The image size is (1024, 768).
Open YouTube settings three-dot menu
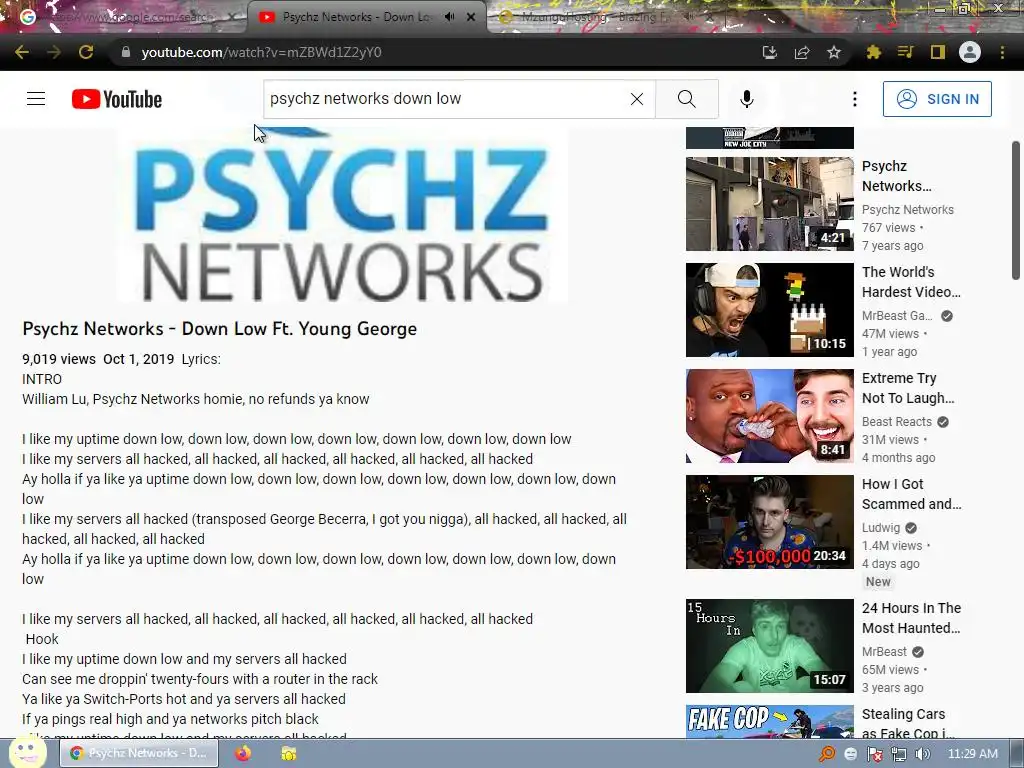pos(855,99)
